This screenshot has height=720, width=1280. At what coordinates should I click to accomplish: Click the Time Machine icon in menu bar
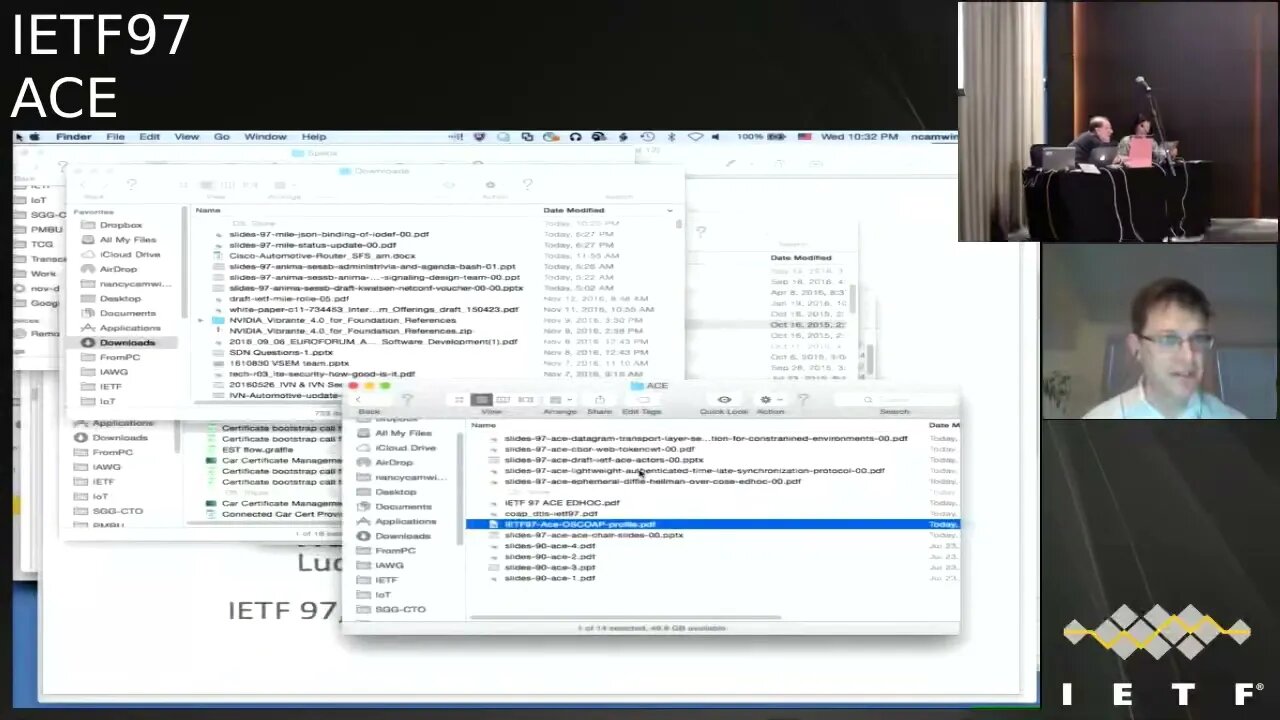coord(647,137)
